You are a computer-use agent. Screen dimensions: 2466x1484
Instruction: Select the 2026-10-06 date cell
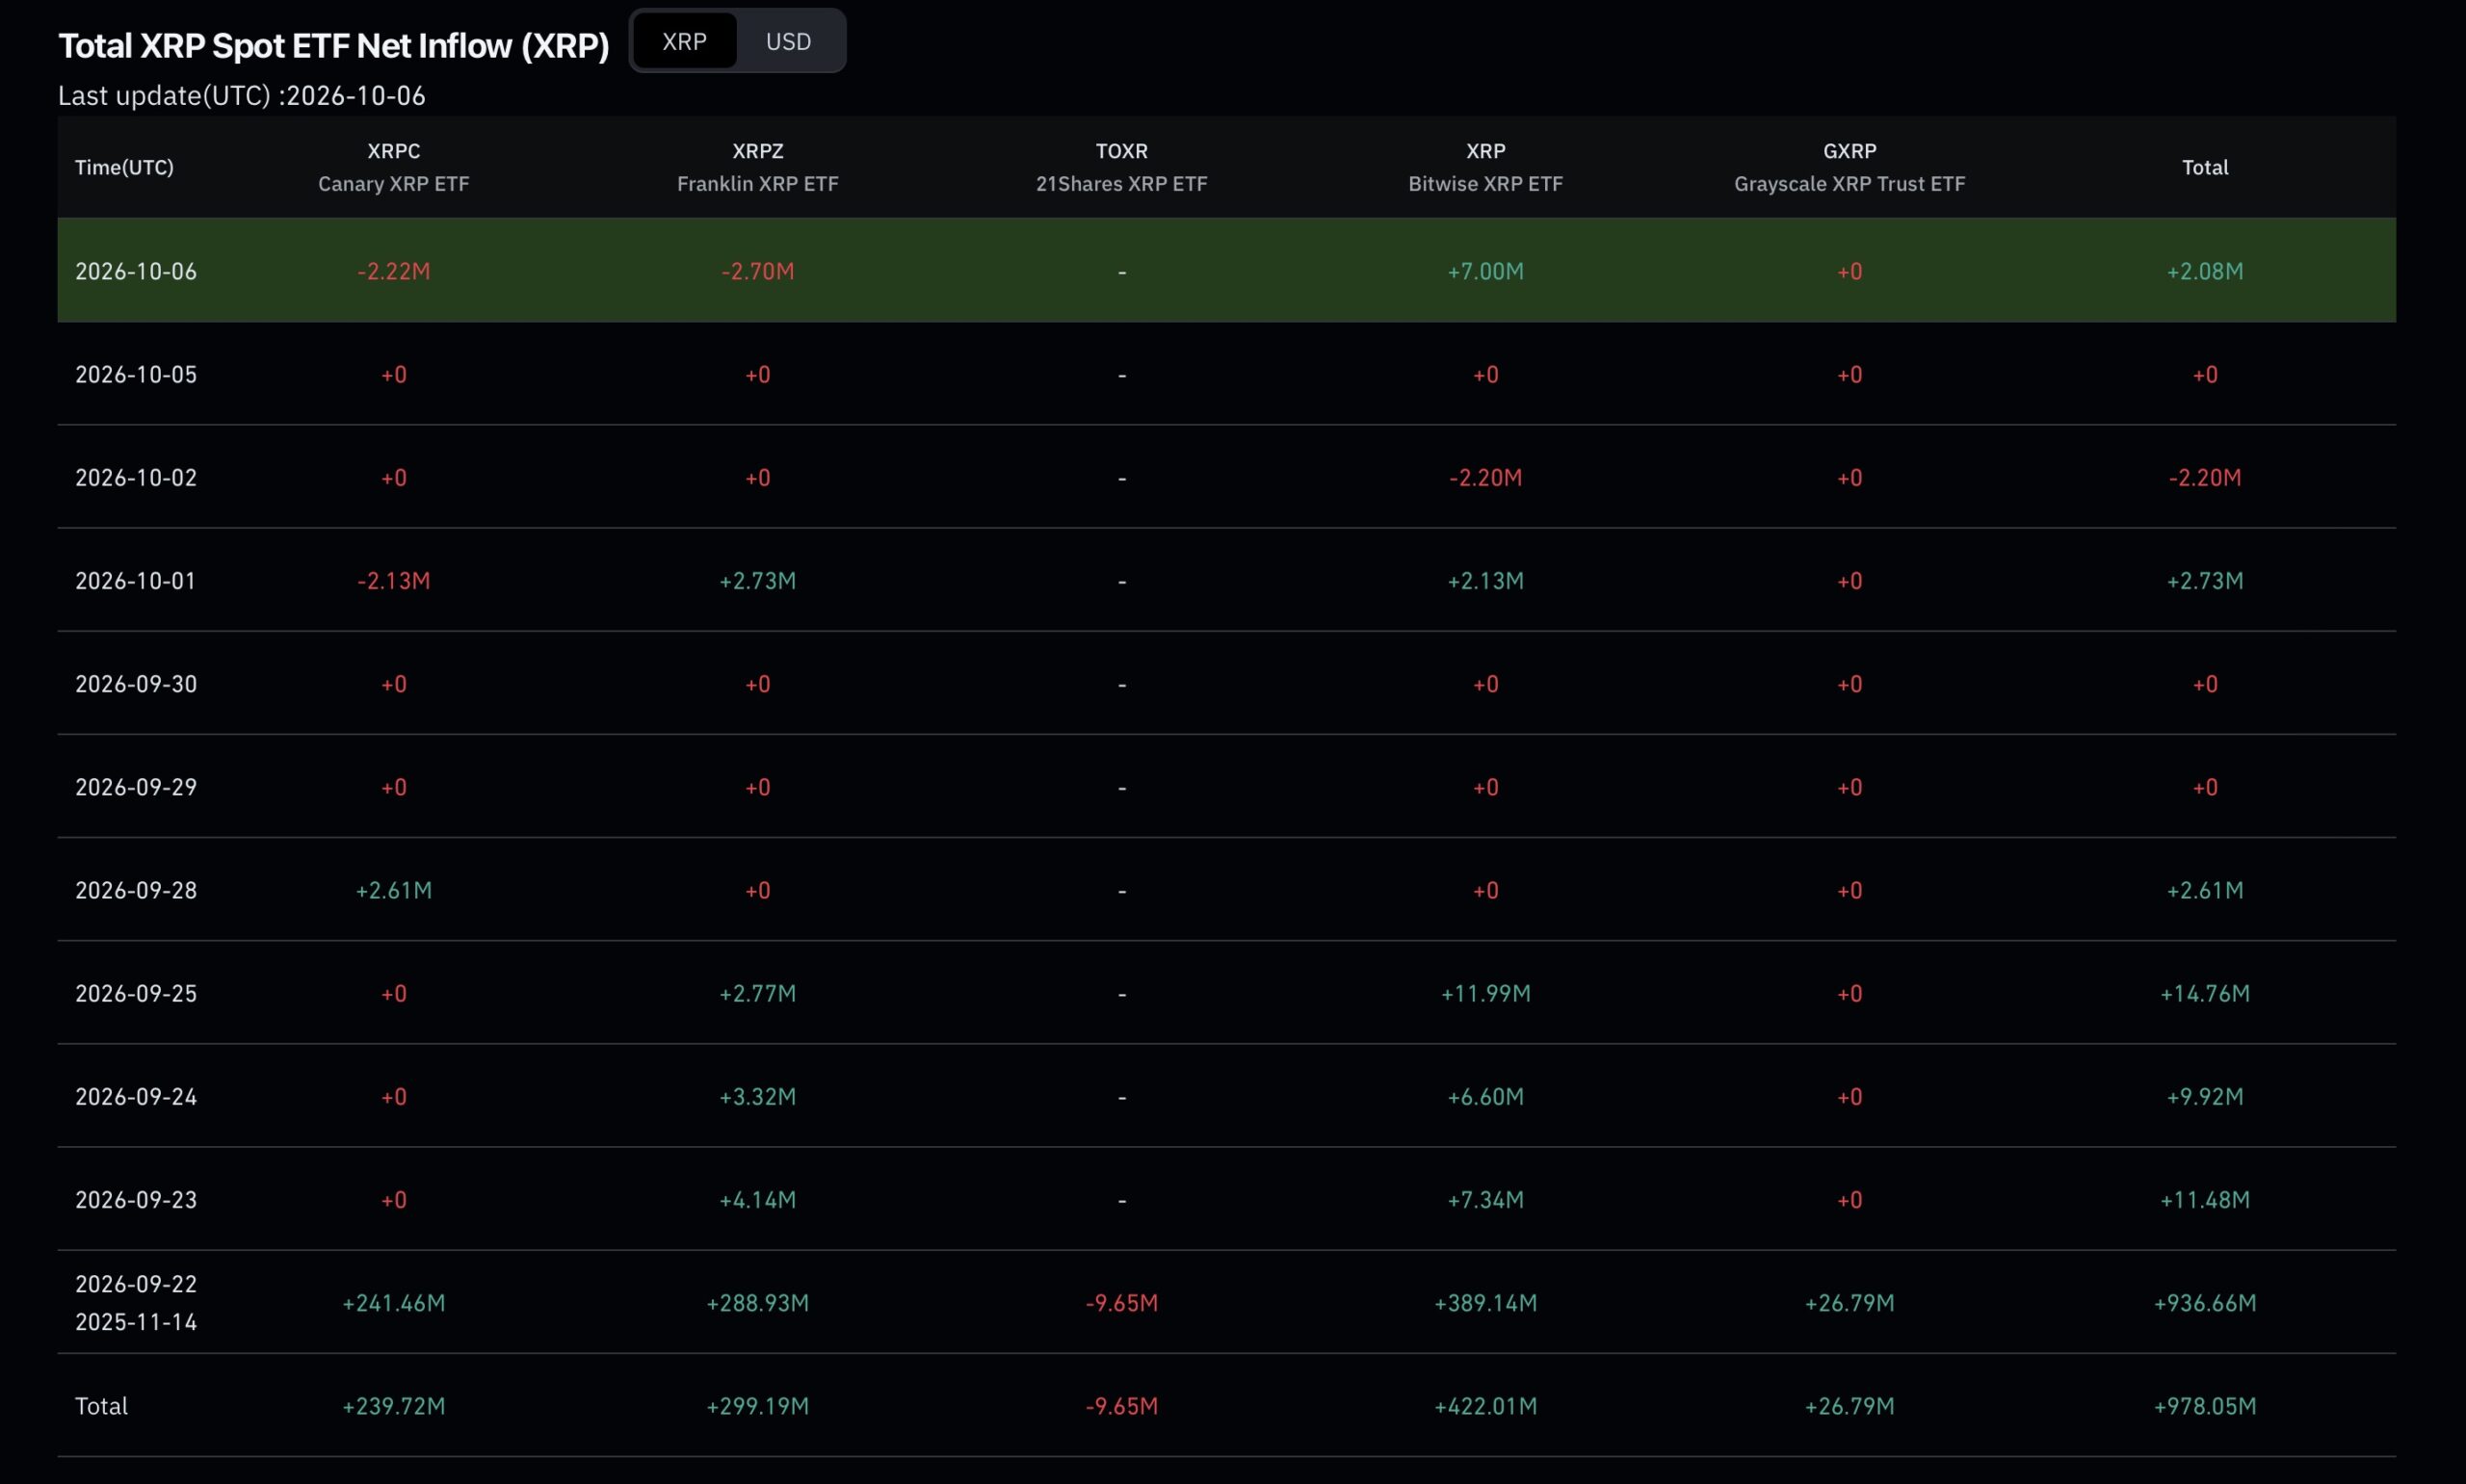(136, 271)
